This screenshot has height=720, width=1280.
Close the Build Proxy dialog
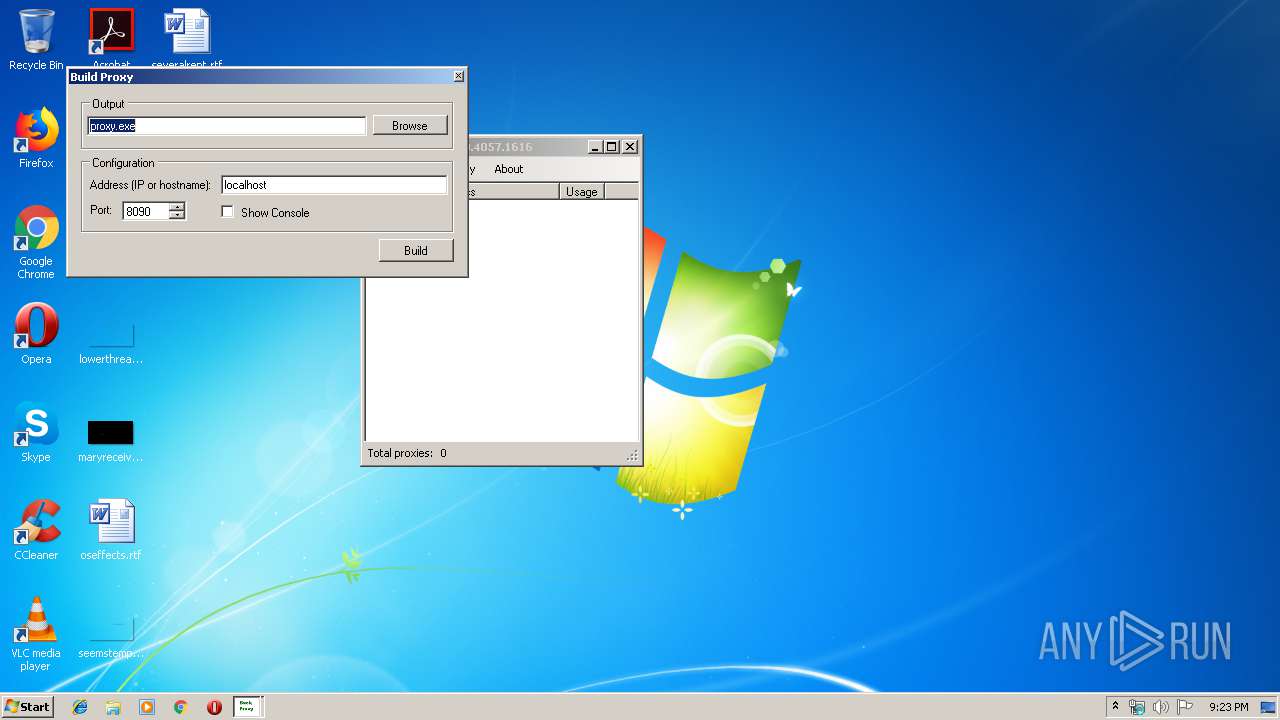click(459, 76)
